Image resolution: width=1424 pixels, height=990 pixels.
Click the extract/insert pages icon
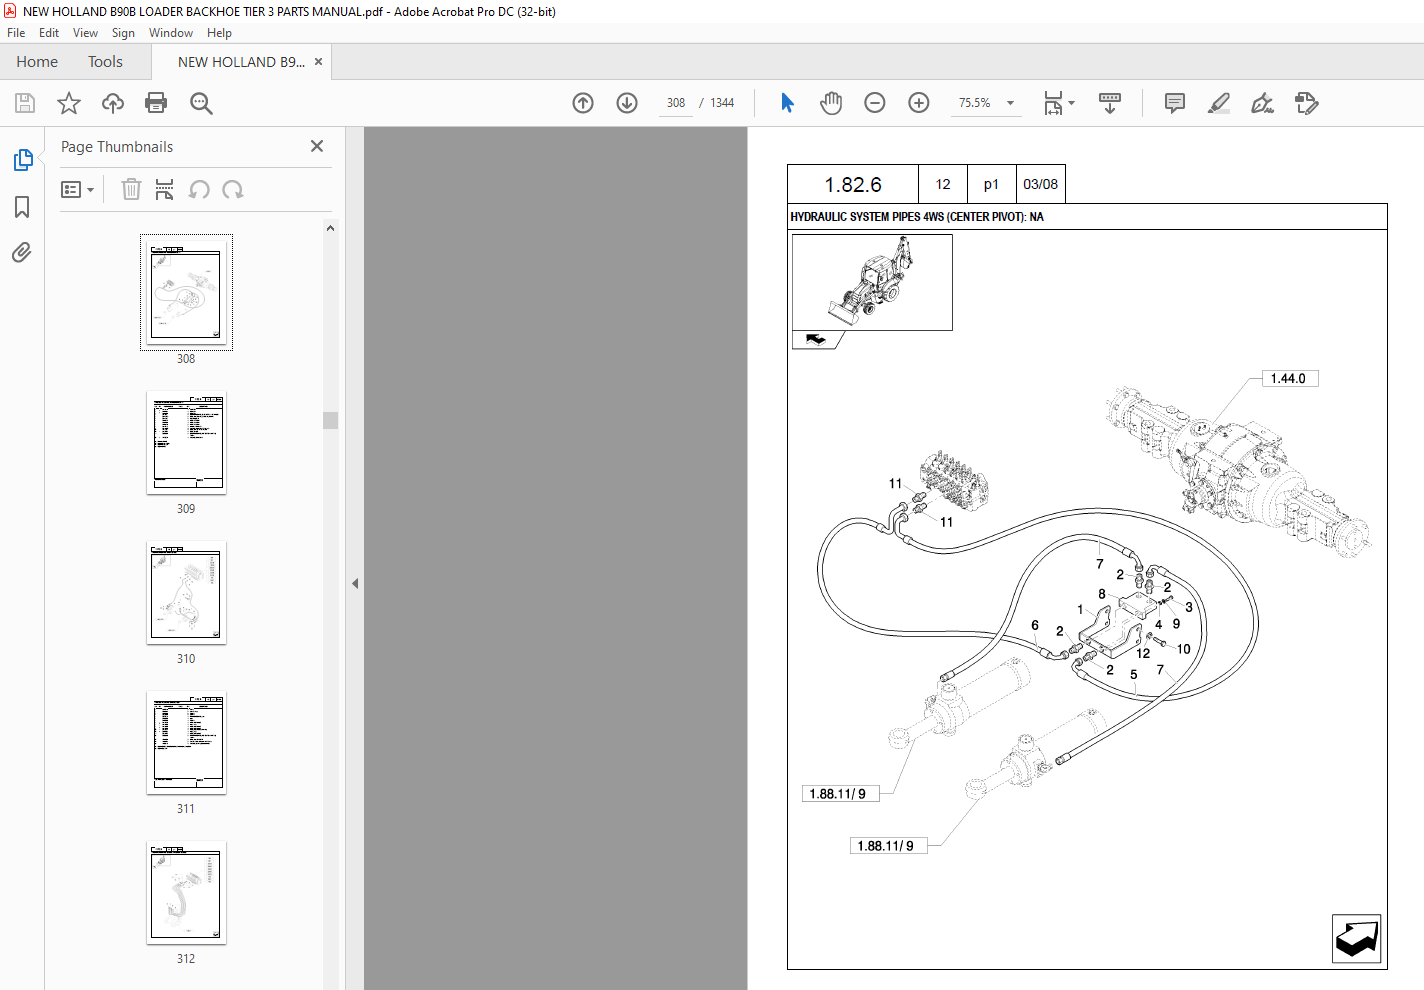tap(165, 189)
